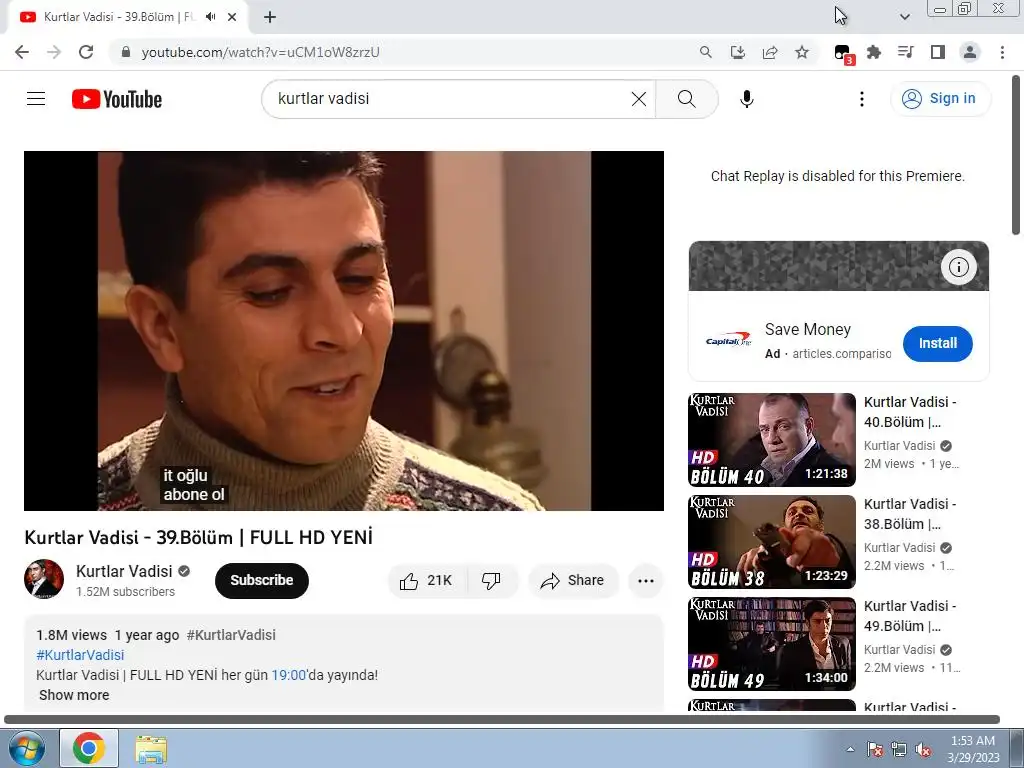Open Kurtlar Vadisi - 40.Bölüm title

(910, 412)
